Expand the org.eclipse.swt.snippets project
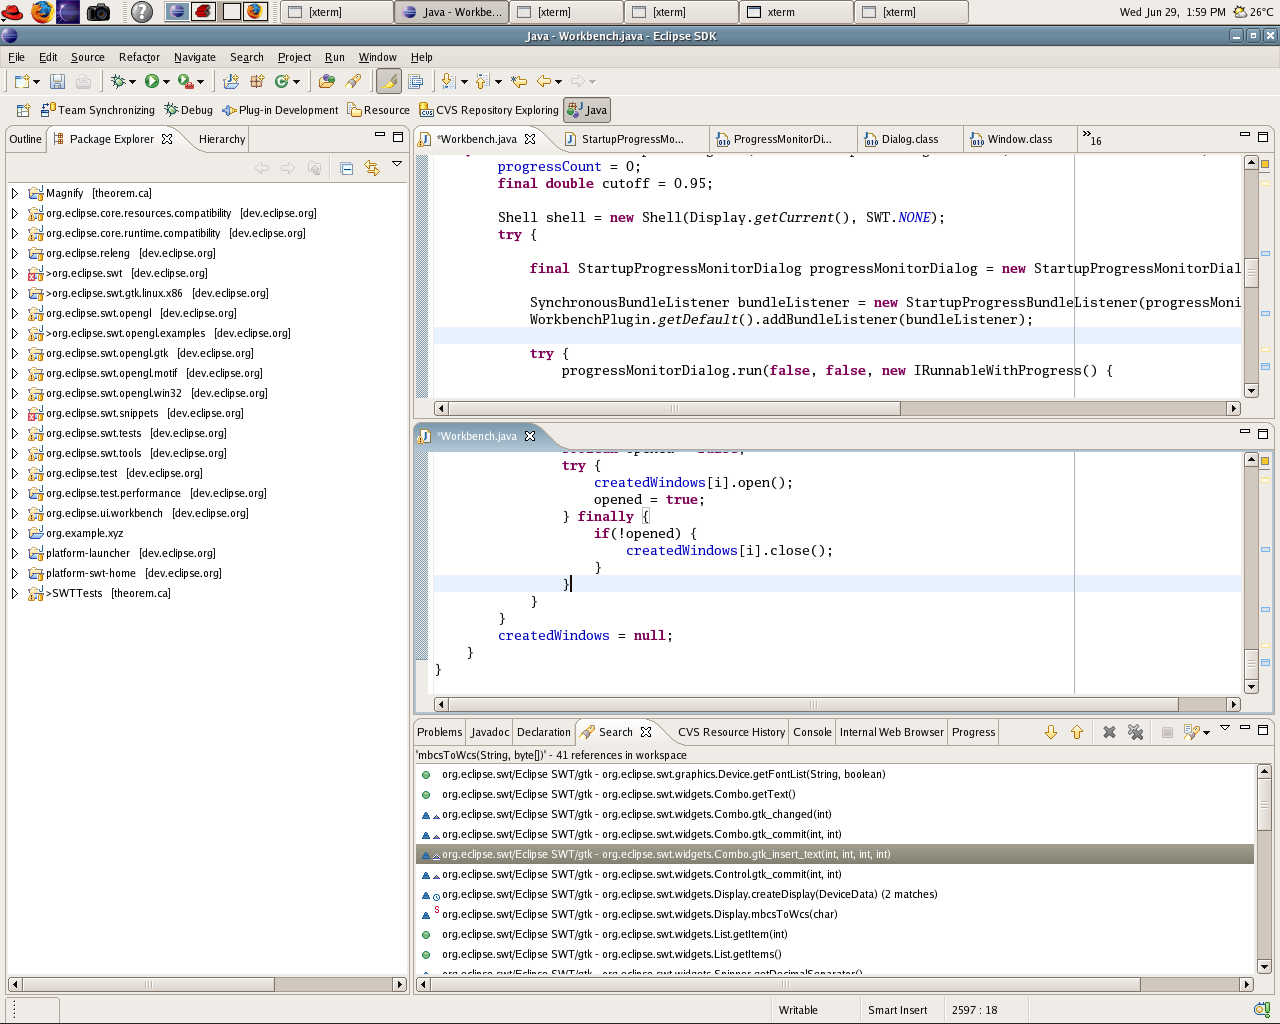Viewport: 1280px width, 1024px height. [x=14, y=413]
